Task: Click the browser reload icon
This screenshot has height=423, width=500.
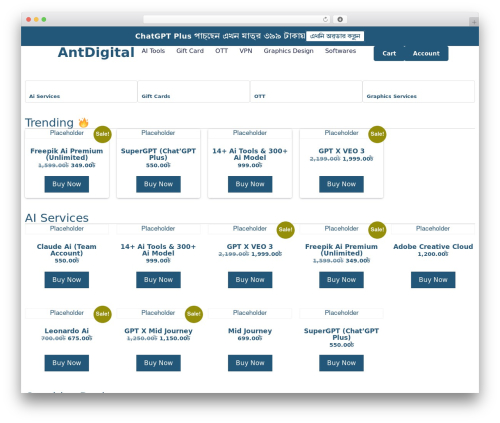Action: [x=325, y=19]
